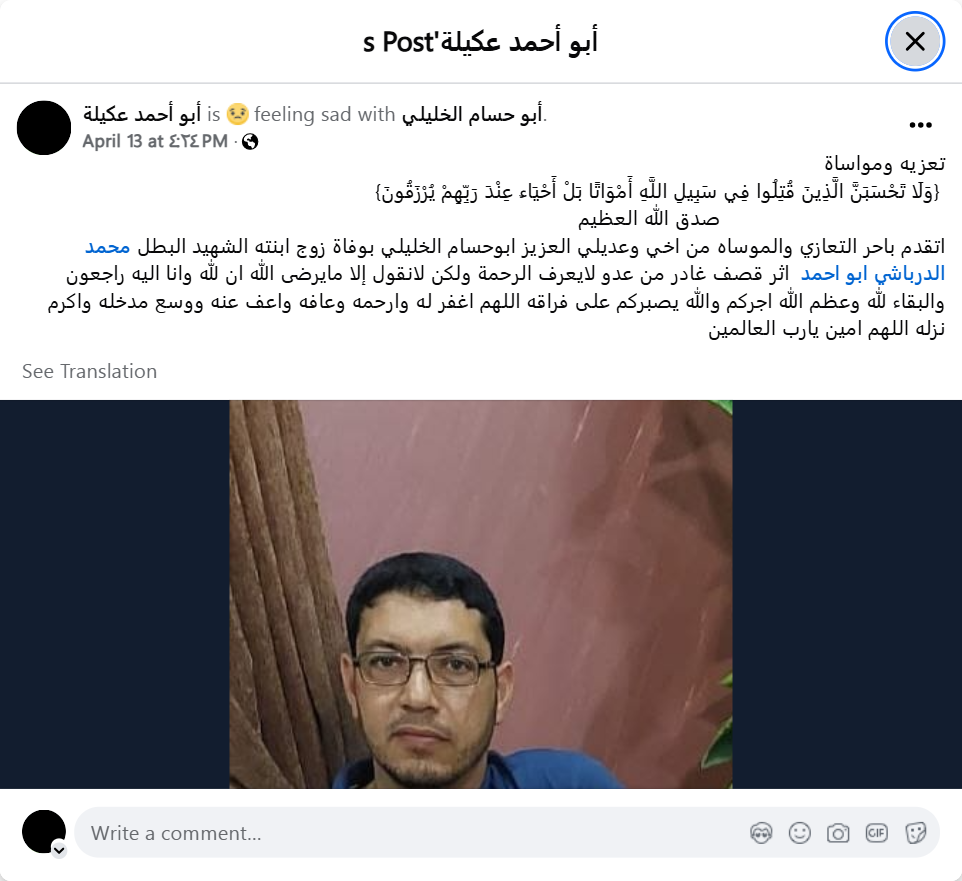Click your profile avatar beside comment box
The image size is (962, 881).
[44, 832]
